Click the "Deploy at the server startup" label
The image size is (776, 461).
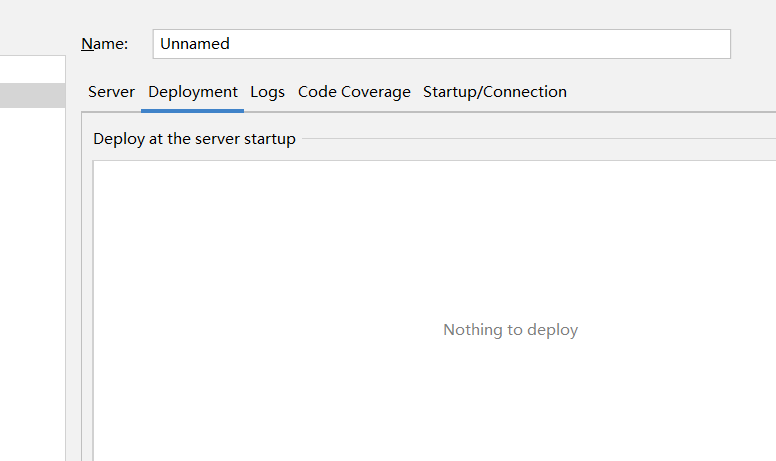(x=194, y=139)
